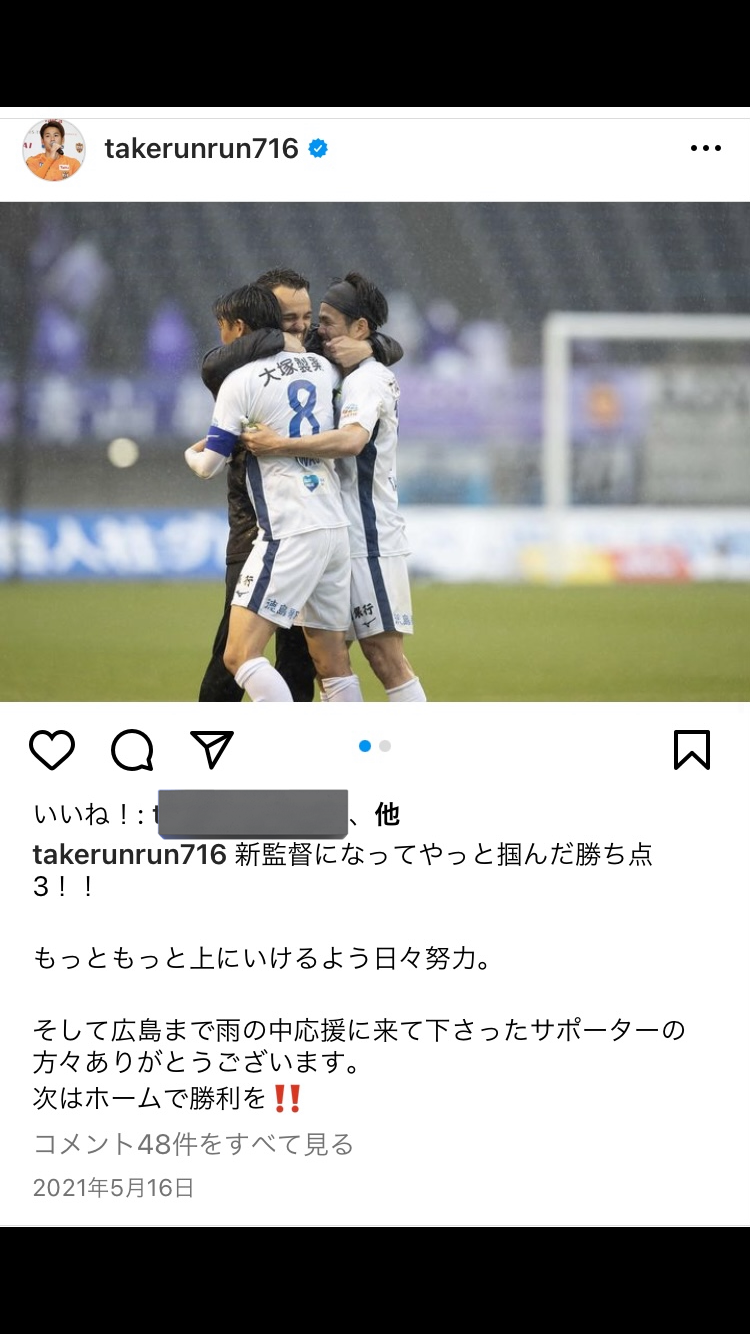The width and height of the screenshot is (750, 1334).
Task: Tap the takerunrun716 username in header
Action: (202, 149)
